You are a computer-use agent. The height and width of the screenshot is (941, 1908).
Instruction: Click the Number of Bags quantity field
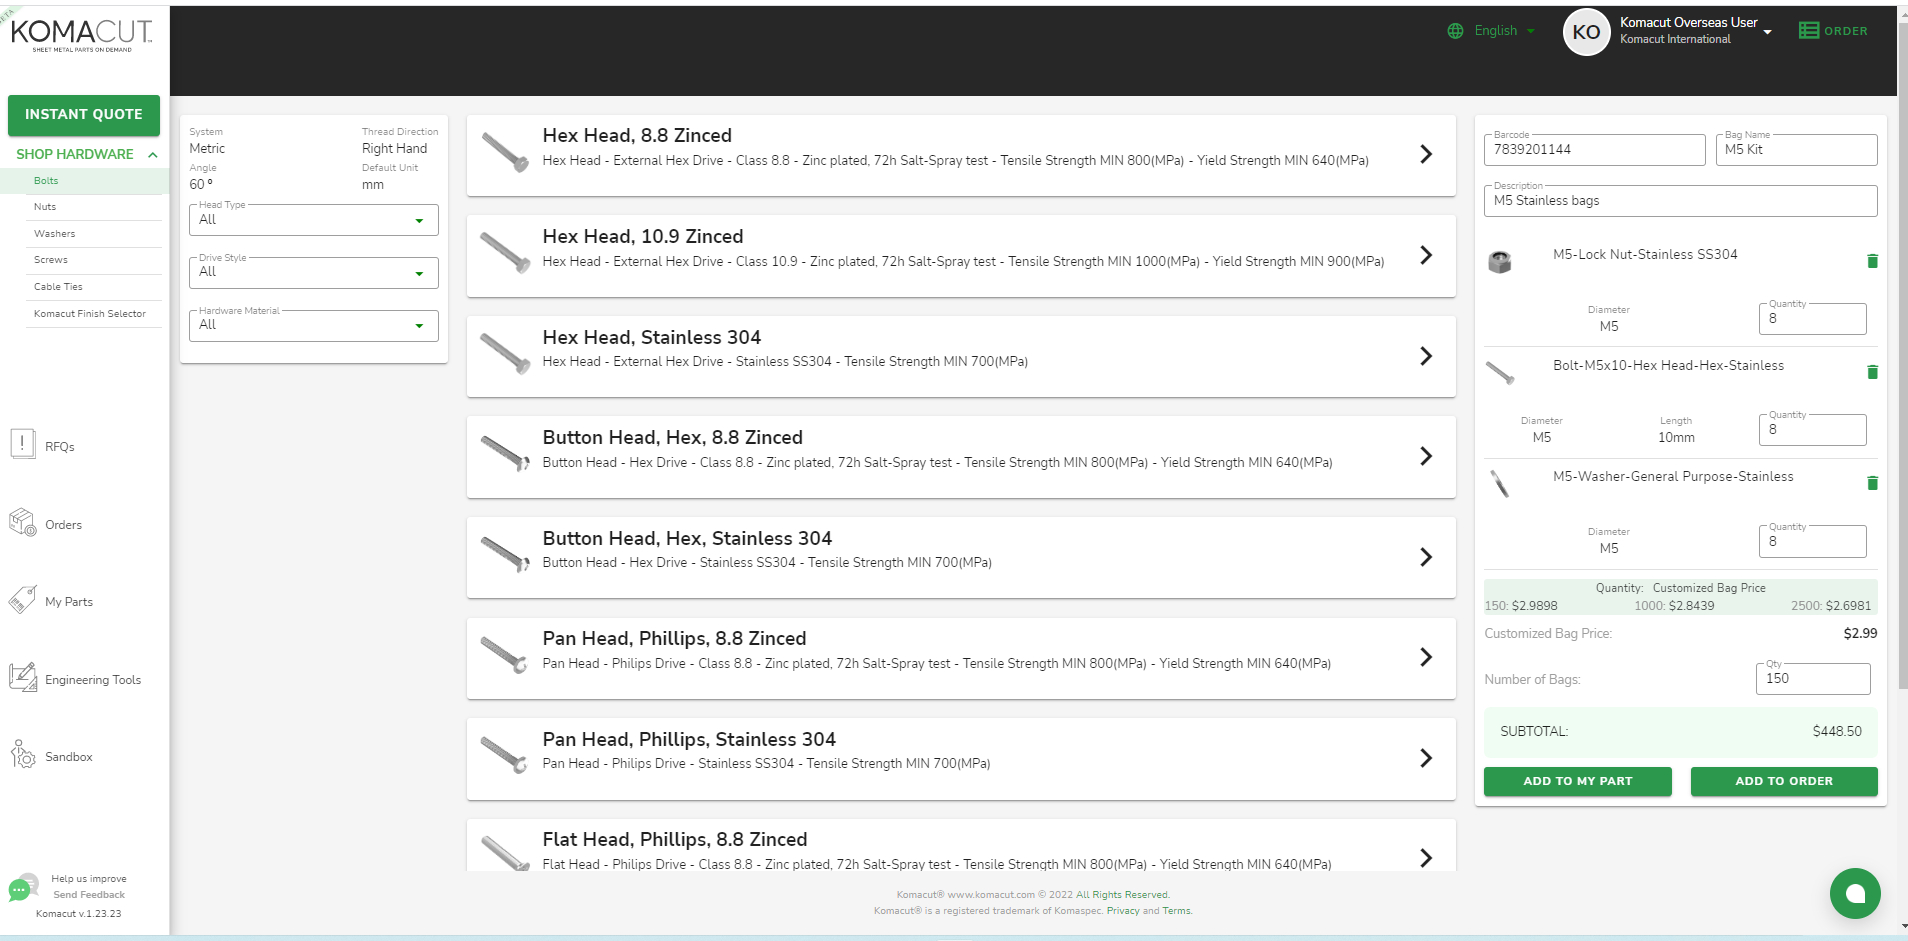tap(1811, 679)
